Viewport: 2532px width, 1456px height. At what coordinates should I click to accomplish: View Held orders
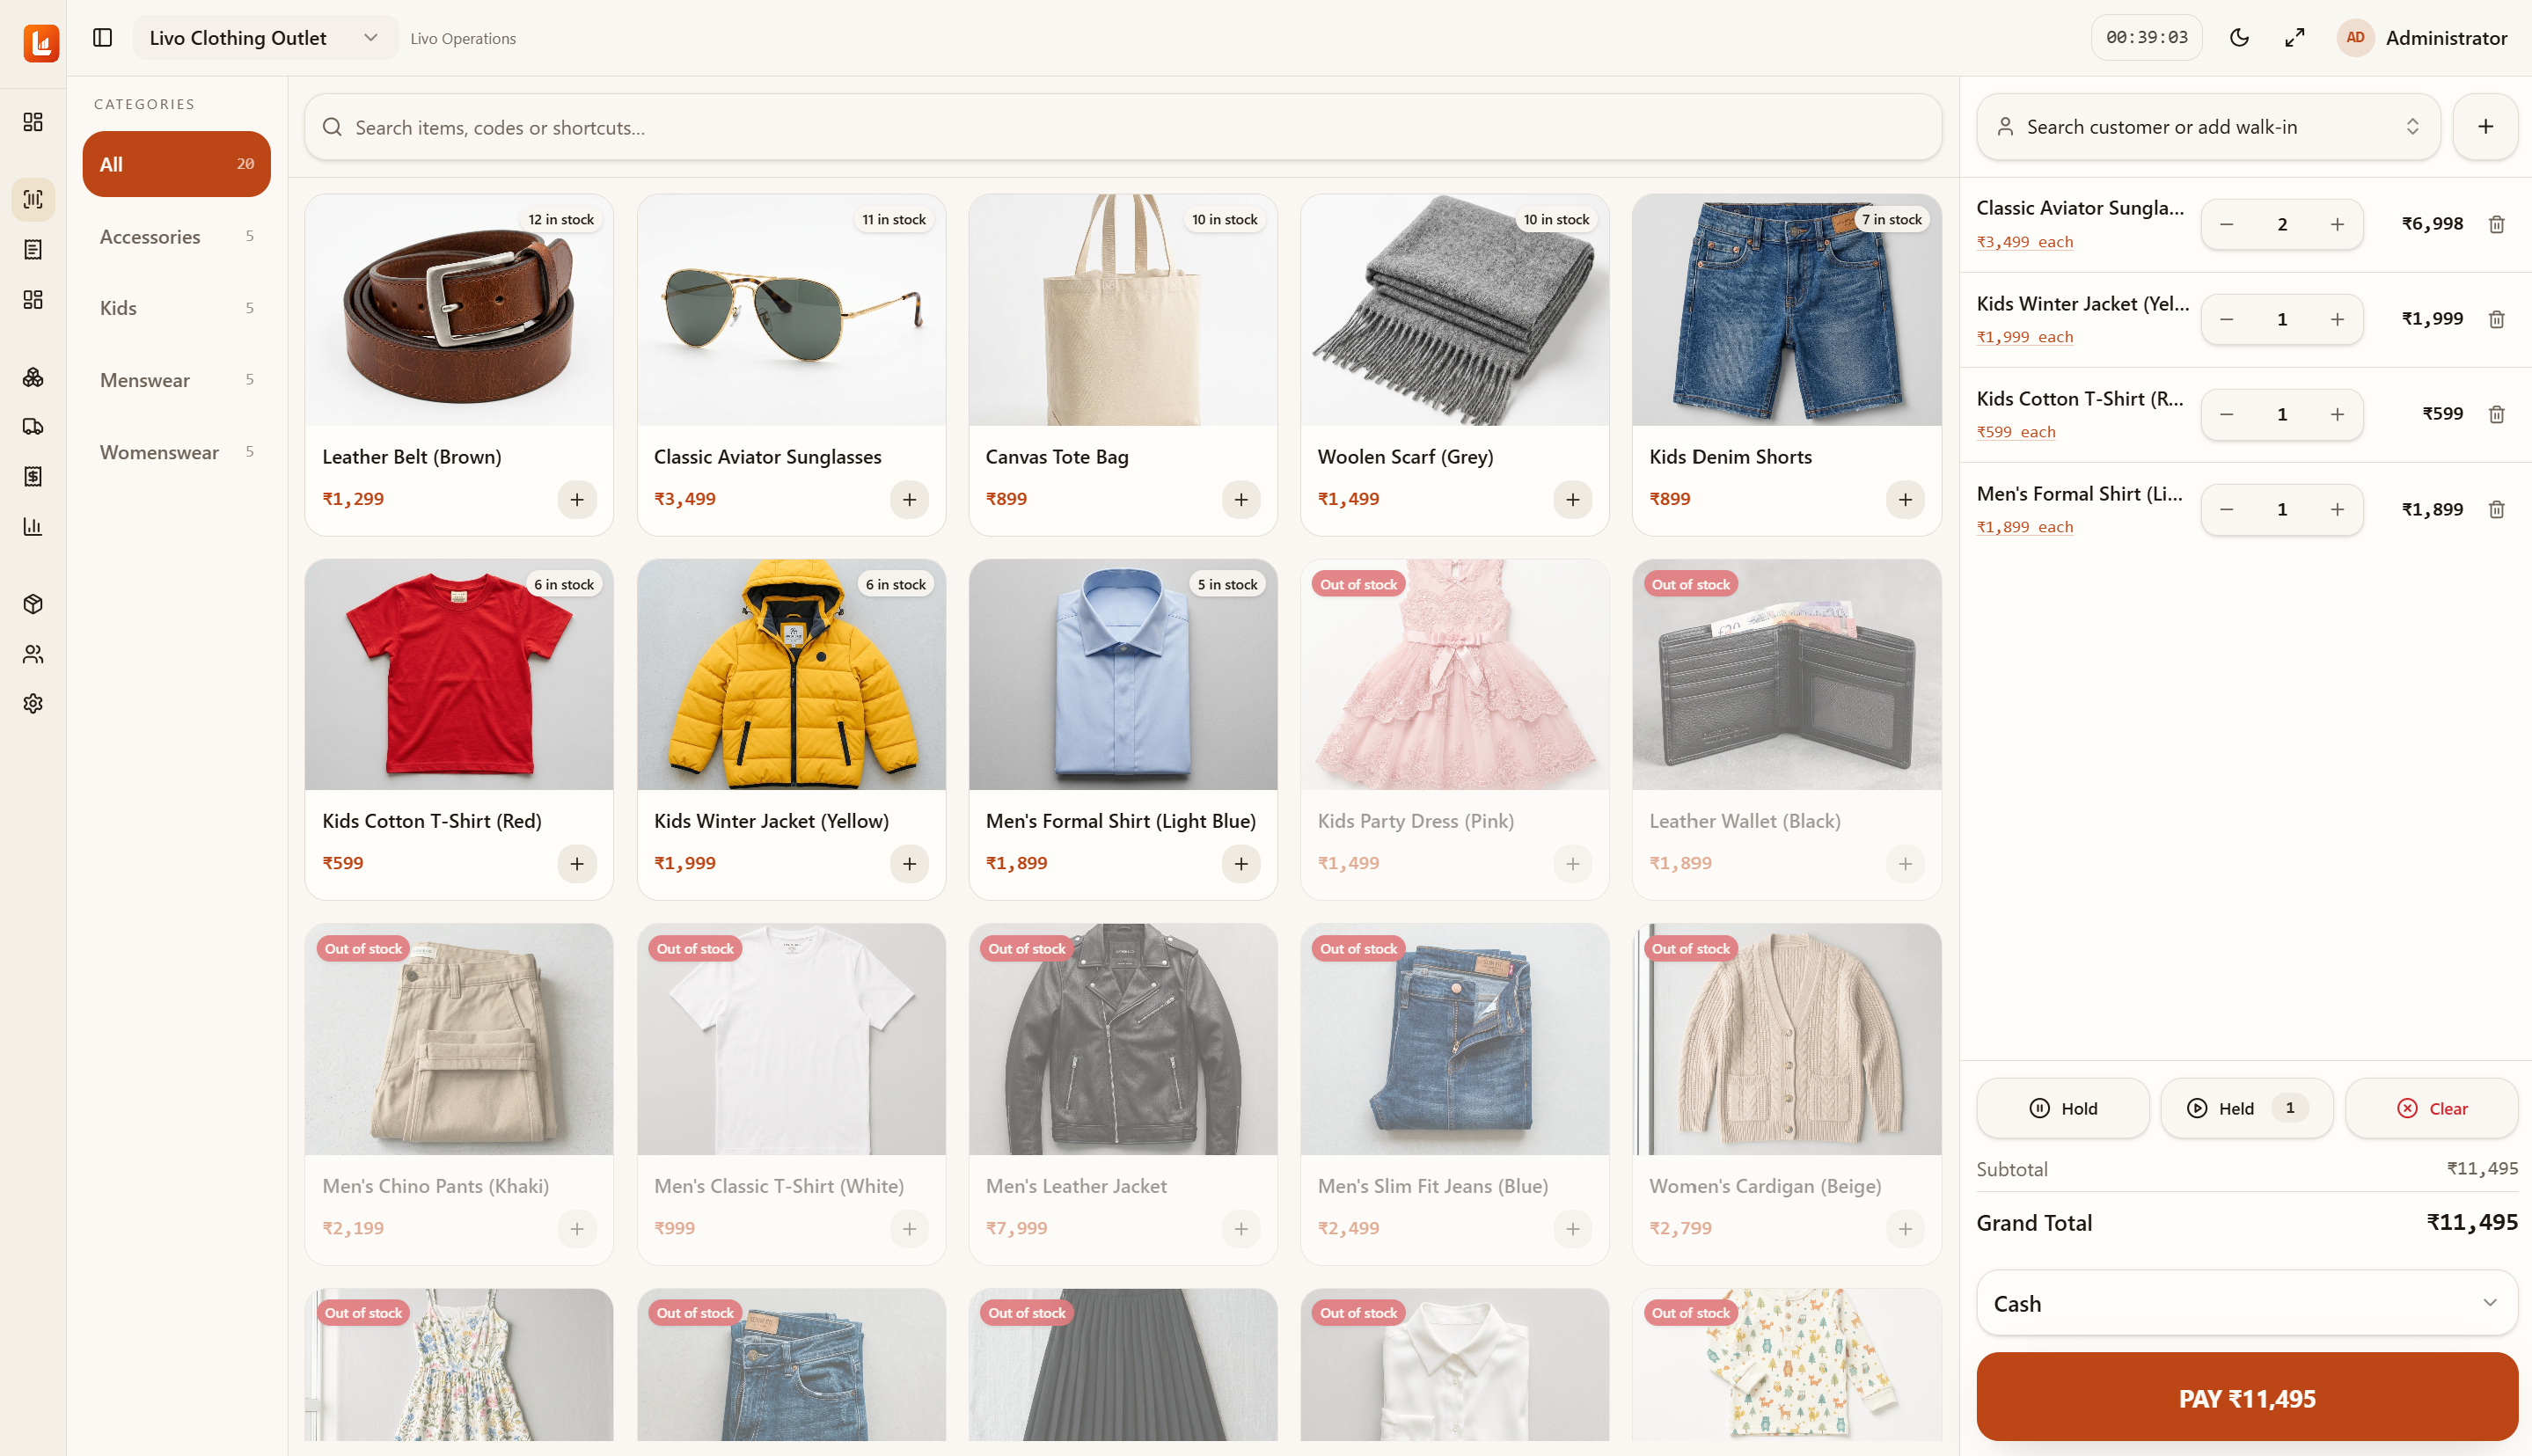click(x=2246, y=1108)
